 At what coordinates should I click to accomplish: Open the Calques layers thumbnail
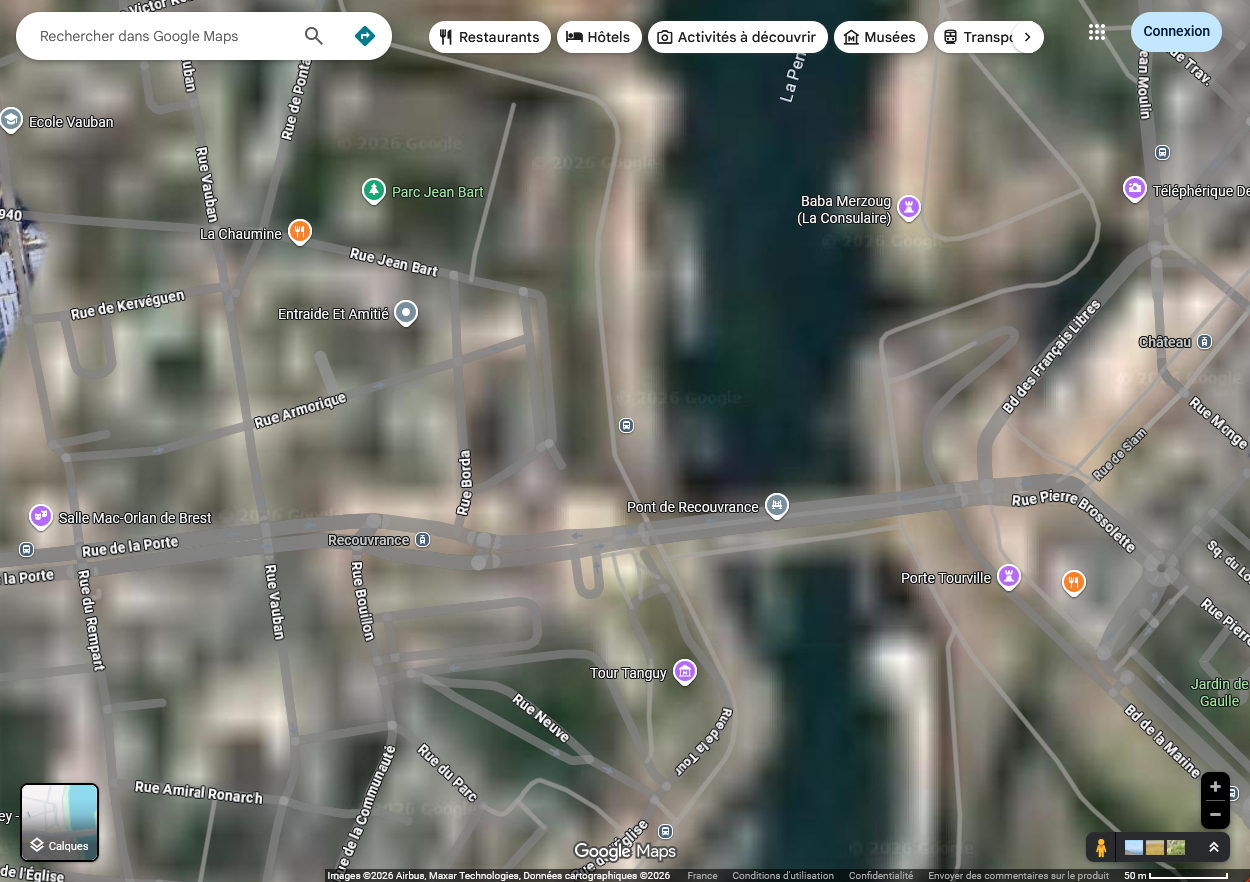(60, 822)
